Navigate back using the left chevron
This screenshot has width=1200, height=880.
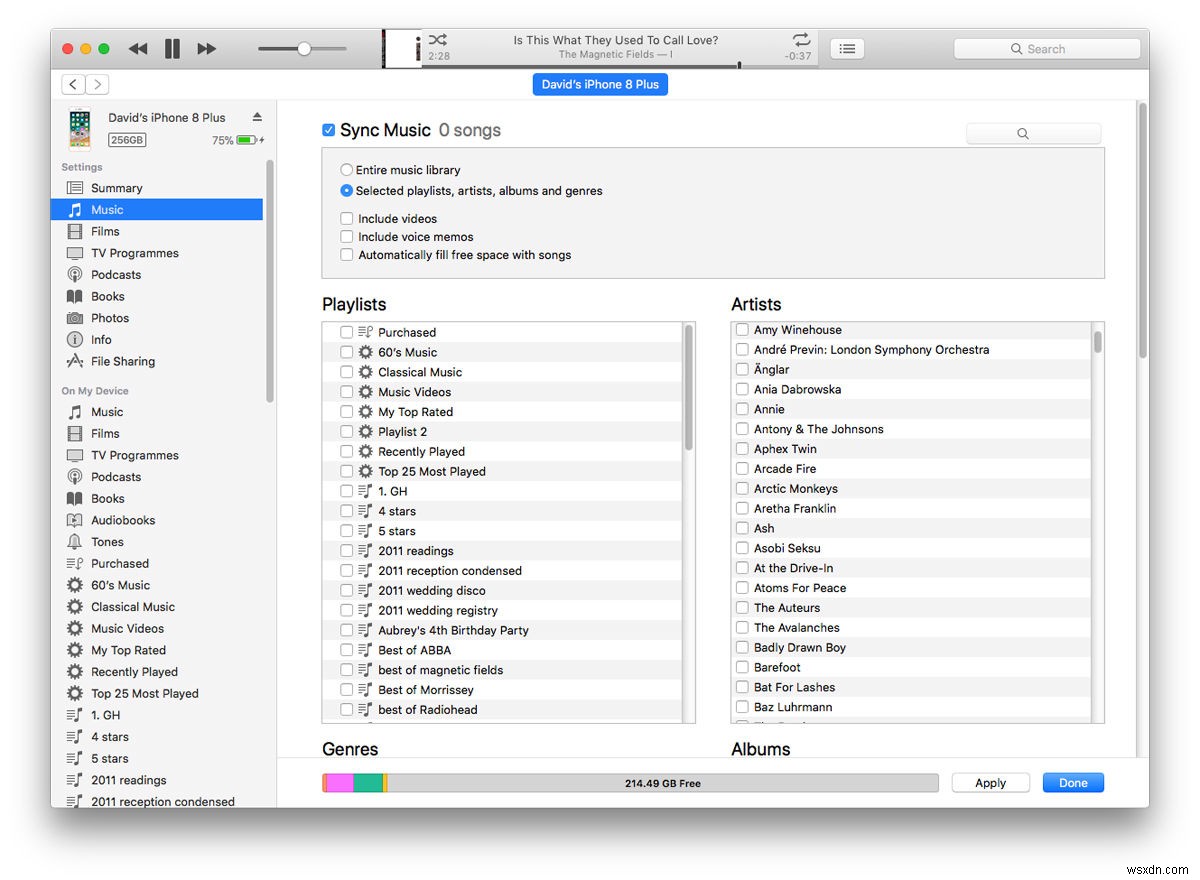(x=72, y=84)
